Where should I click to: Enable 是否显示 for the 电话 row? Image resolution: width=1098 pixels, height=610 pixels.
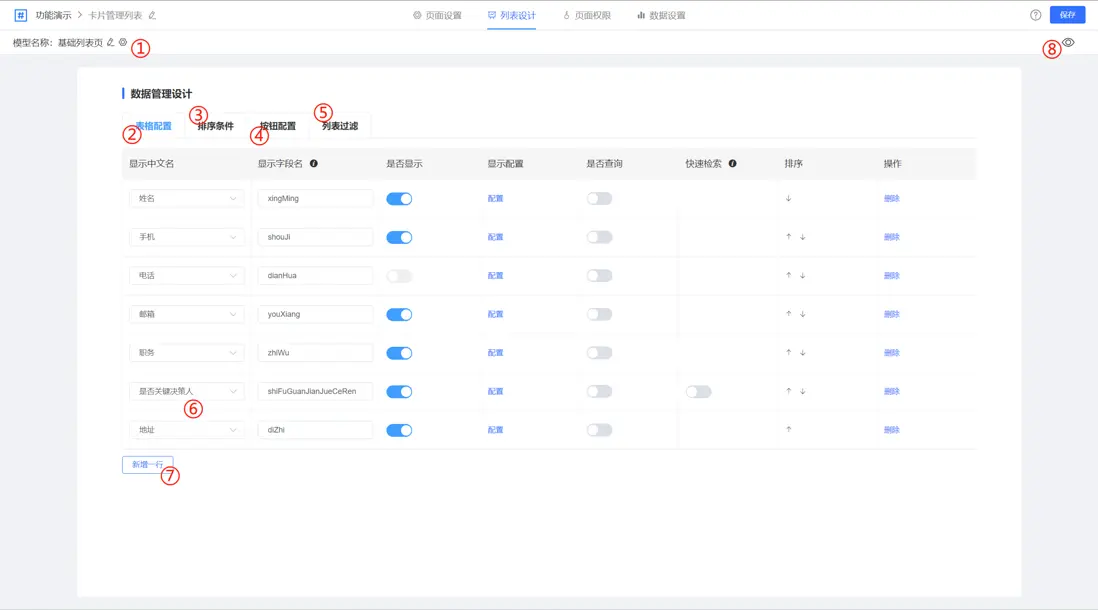point(399,276)
